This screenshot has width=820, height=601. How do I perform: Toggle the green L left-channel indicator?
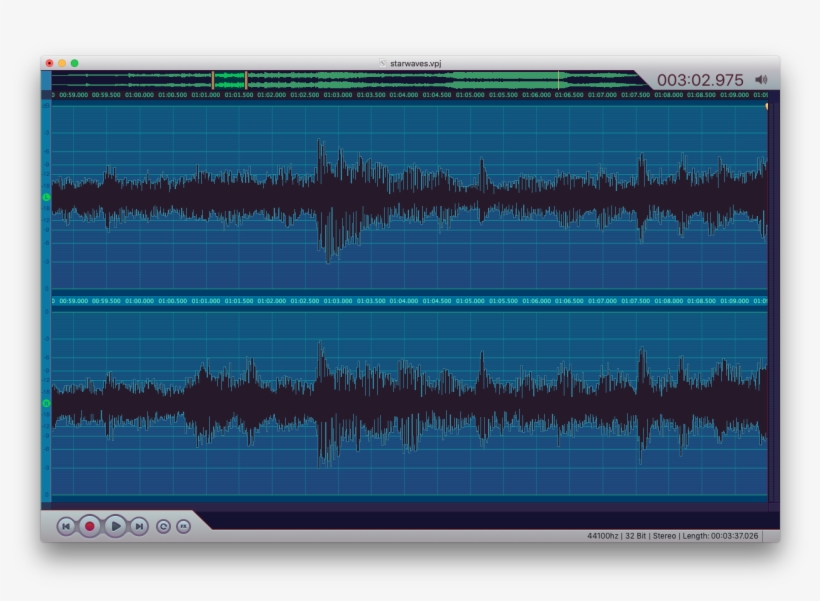(x=46, y=197)
